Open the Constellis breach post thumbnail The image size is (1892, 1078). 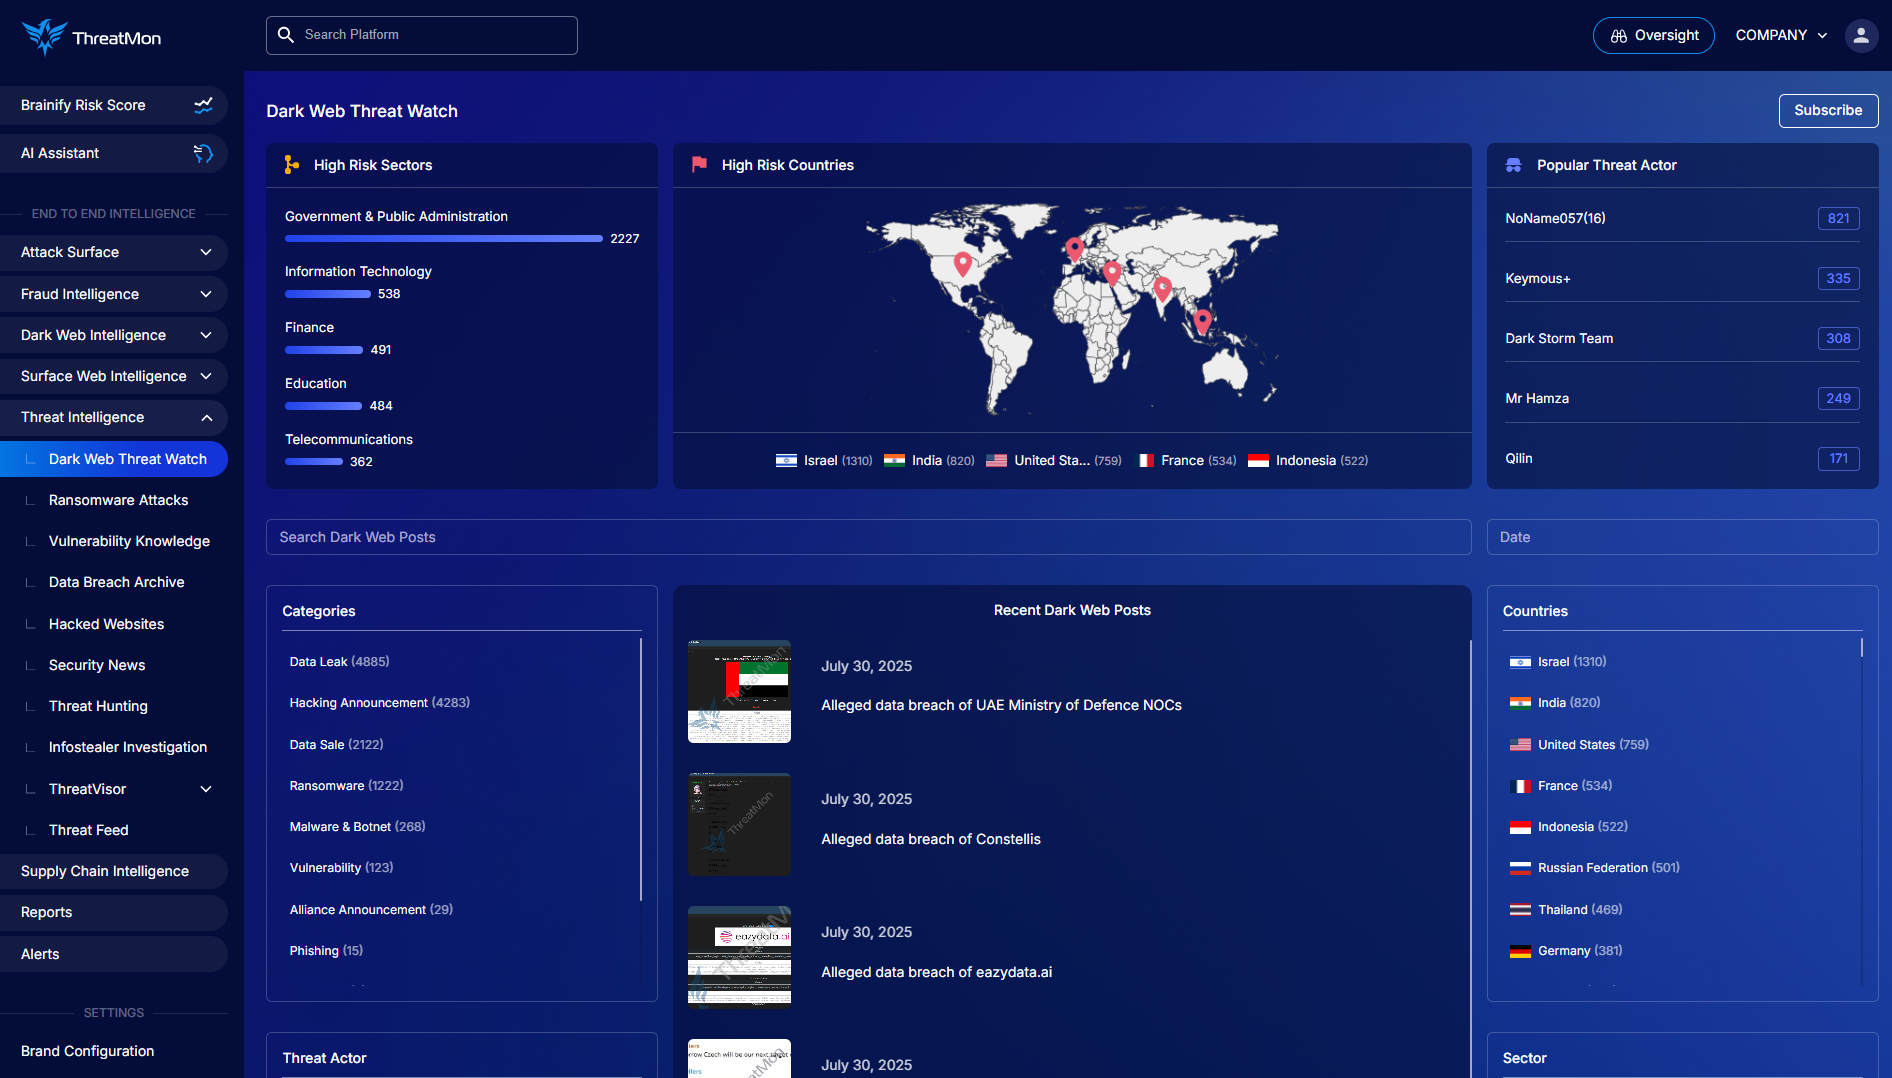739,825
